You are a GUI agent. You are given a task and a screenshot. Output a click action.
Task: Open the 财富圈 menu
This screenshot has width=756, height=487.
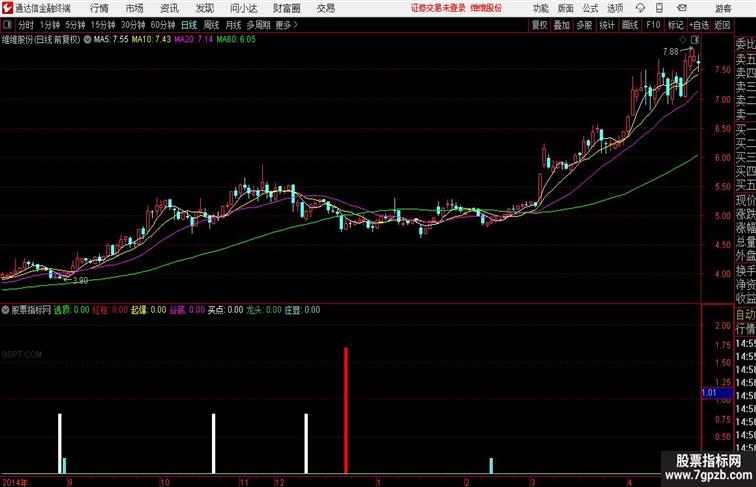pos(286,8)
